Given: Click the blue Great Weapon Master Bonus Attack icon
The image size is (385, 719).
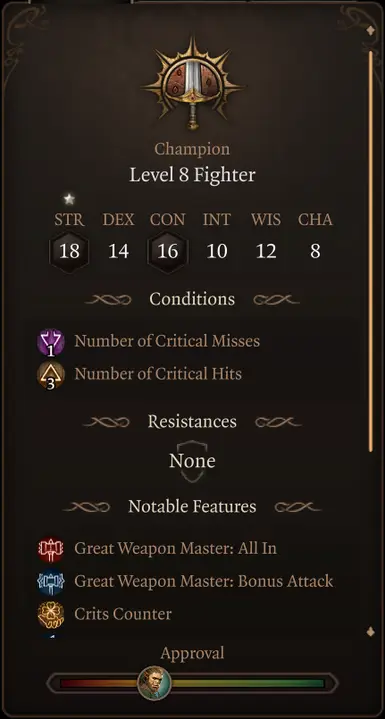Looking at the screenshot, I should [51, 582].
